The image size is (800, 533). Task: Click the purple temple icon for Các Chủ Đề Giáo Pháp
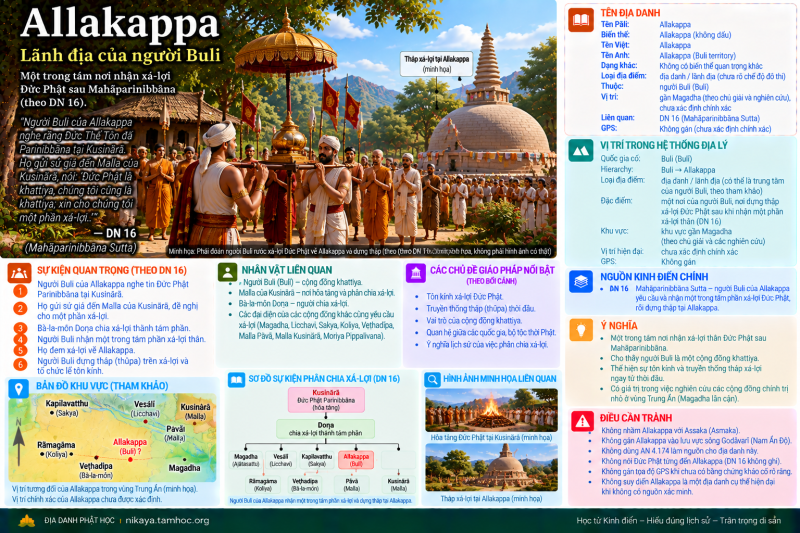[x=415, y=273]
